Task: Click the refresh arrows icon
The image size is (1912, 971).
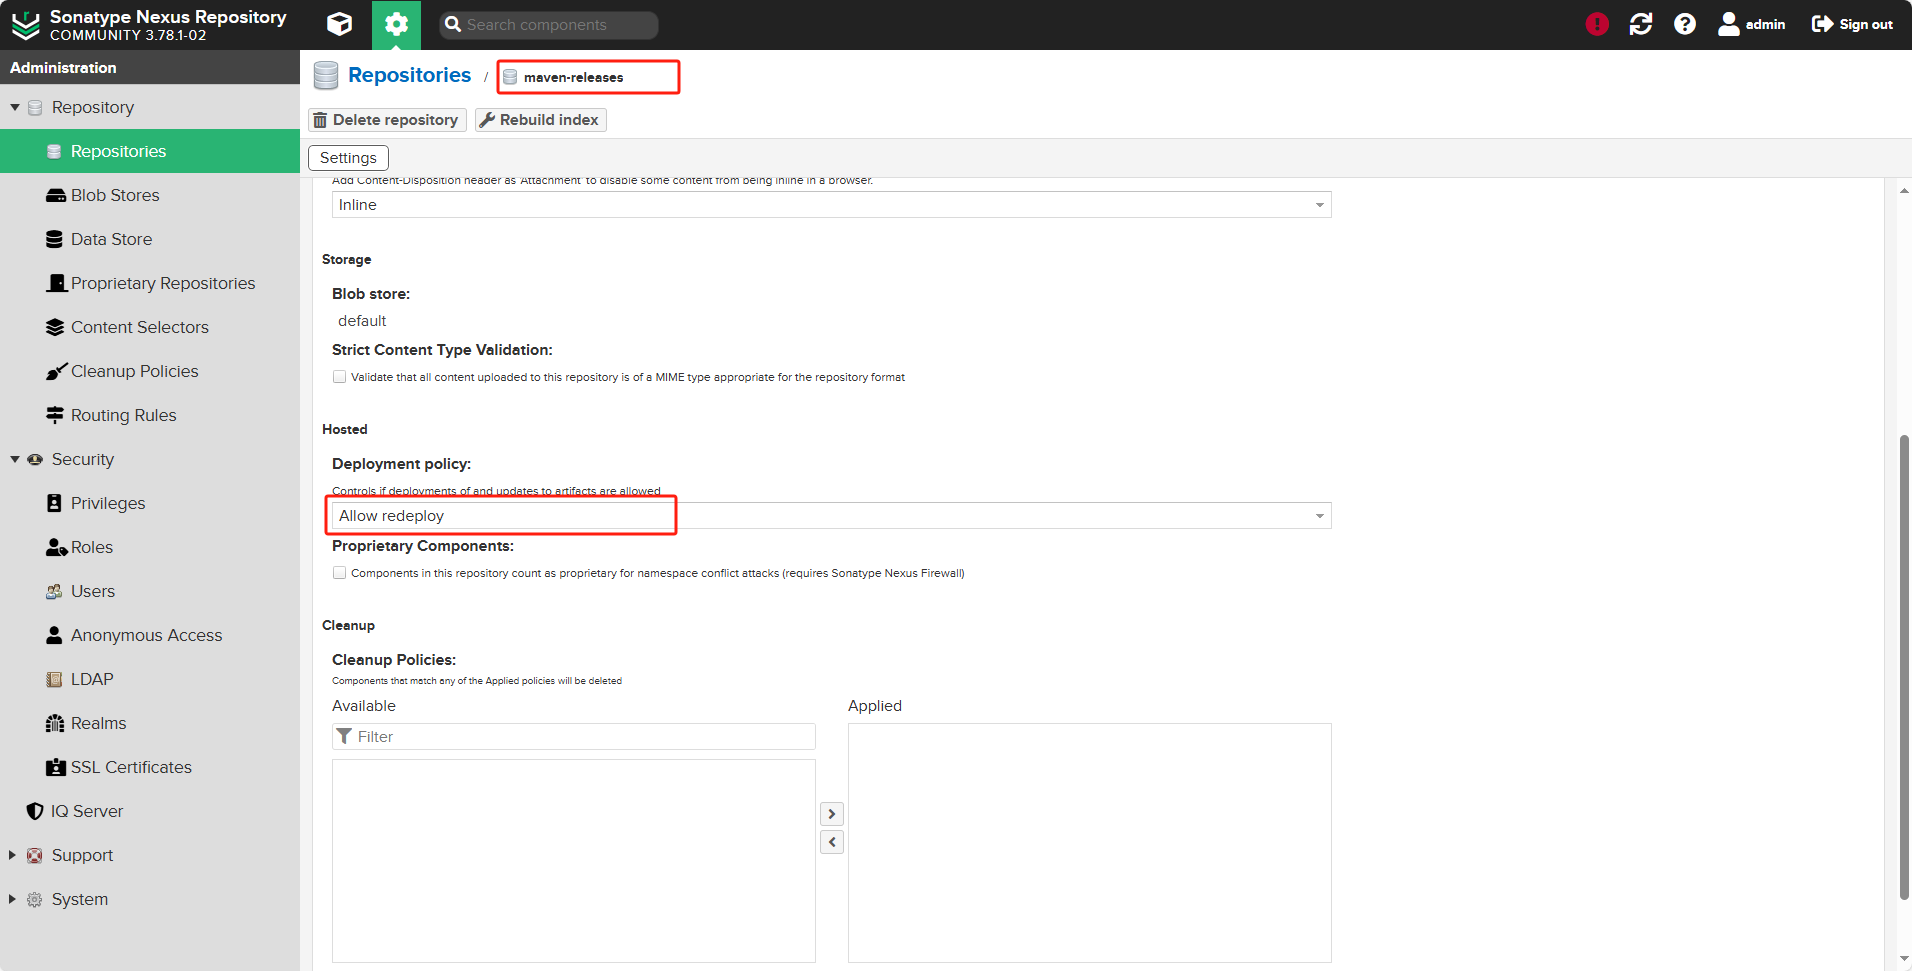Action: tap(1641, 24)
